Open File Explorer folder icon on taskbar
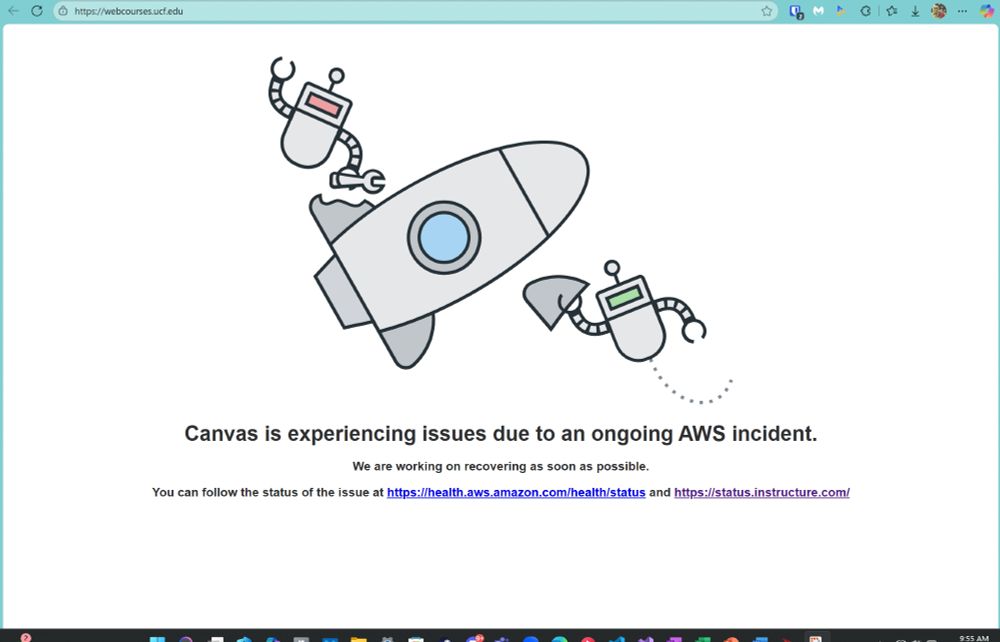Screen dimensions: 1000x642 [x=358, y=639]
